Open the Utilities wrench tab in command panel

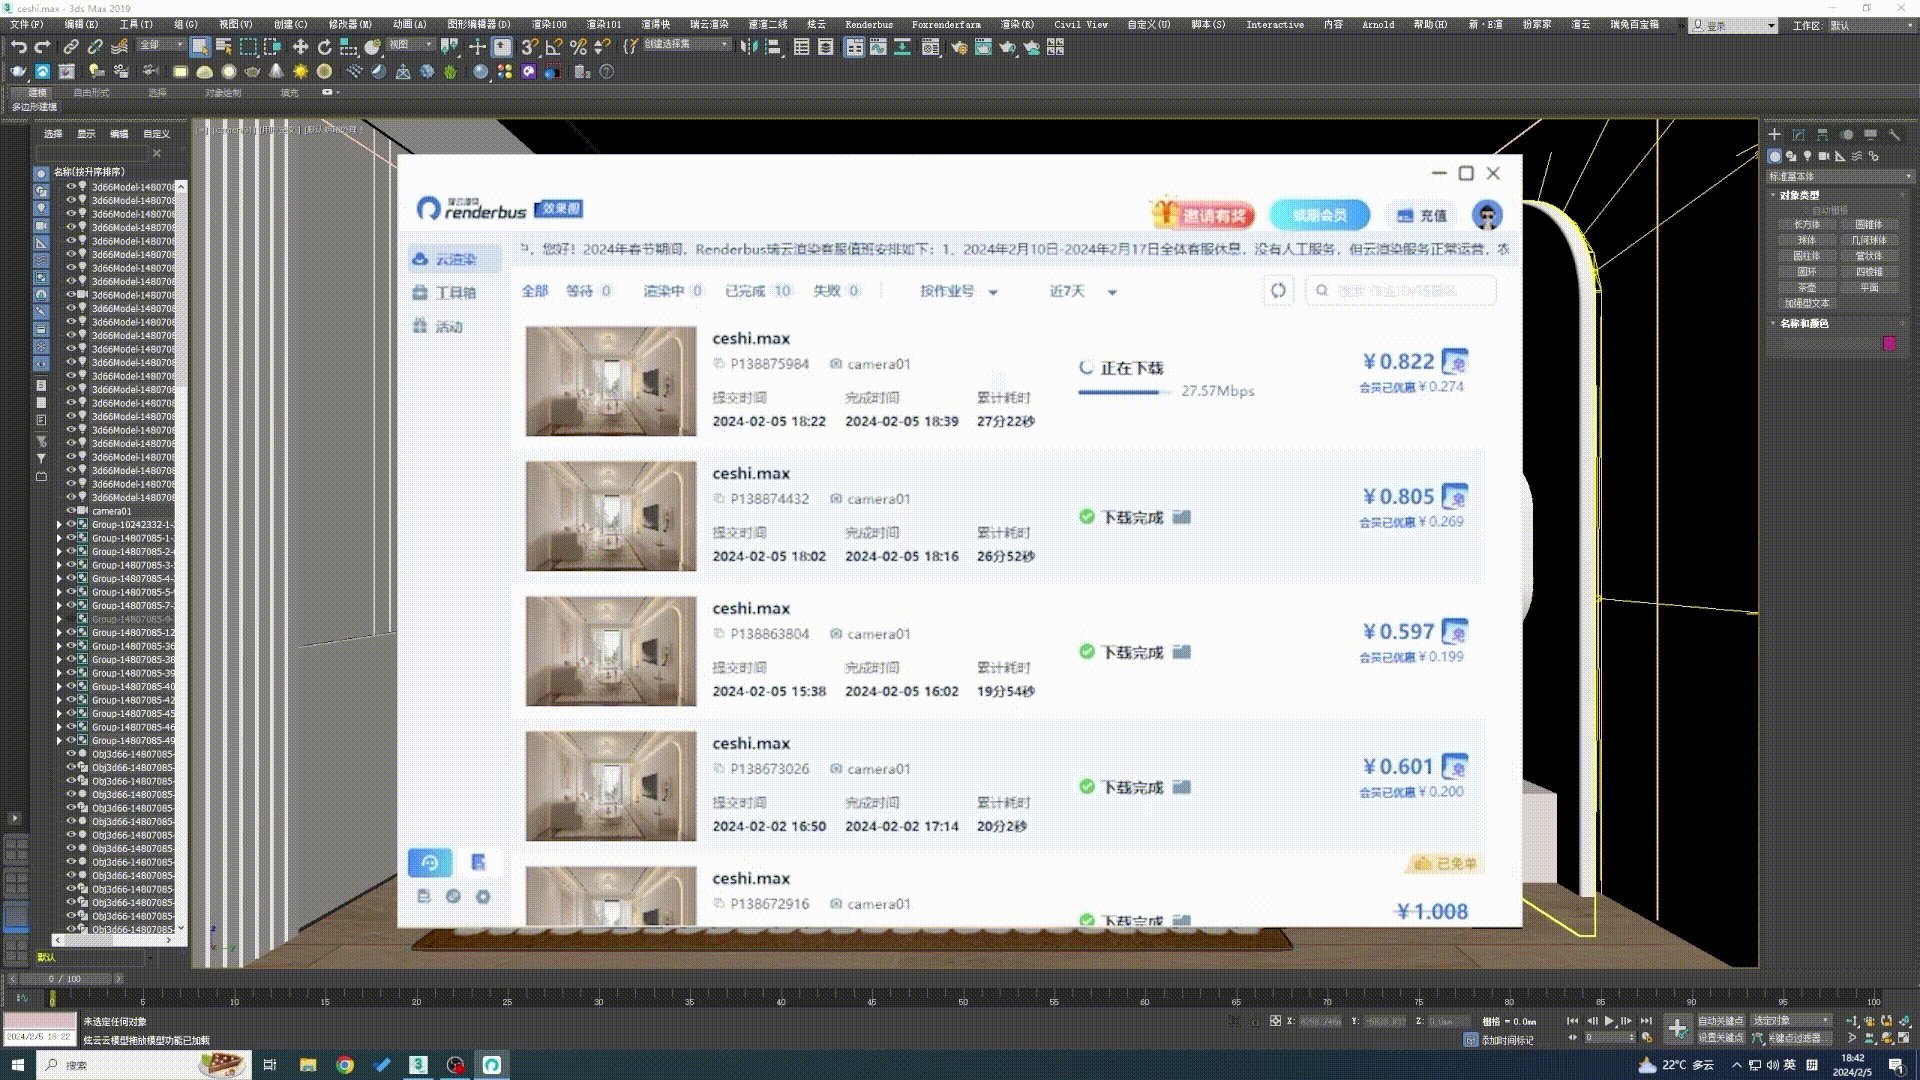(1894, 134)
